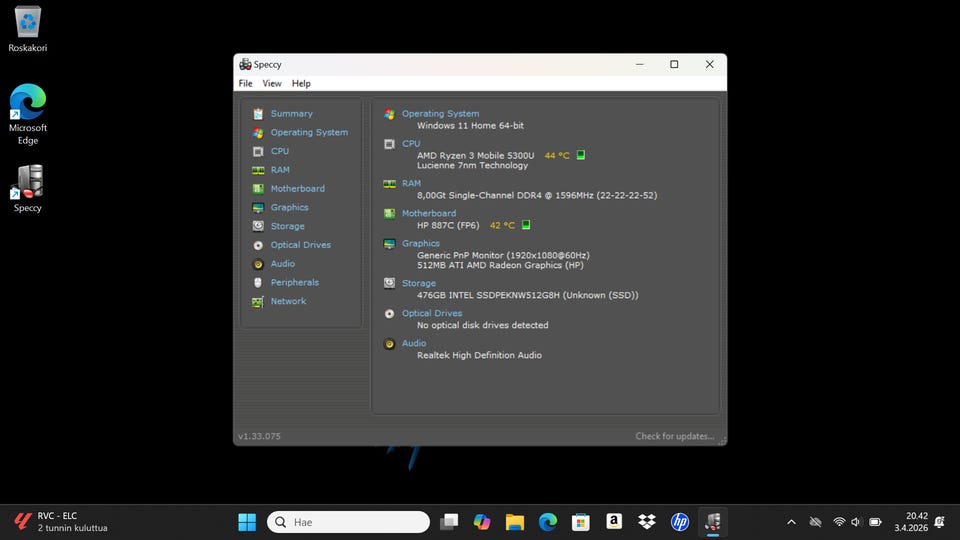
Task: Select Audio in the sidebar
Action: point(283,264)
